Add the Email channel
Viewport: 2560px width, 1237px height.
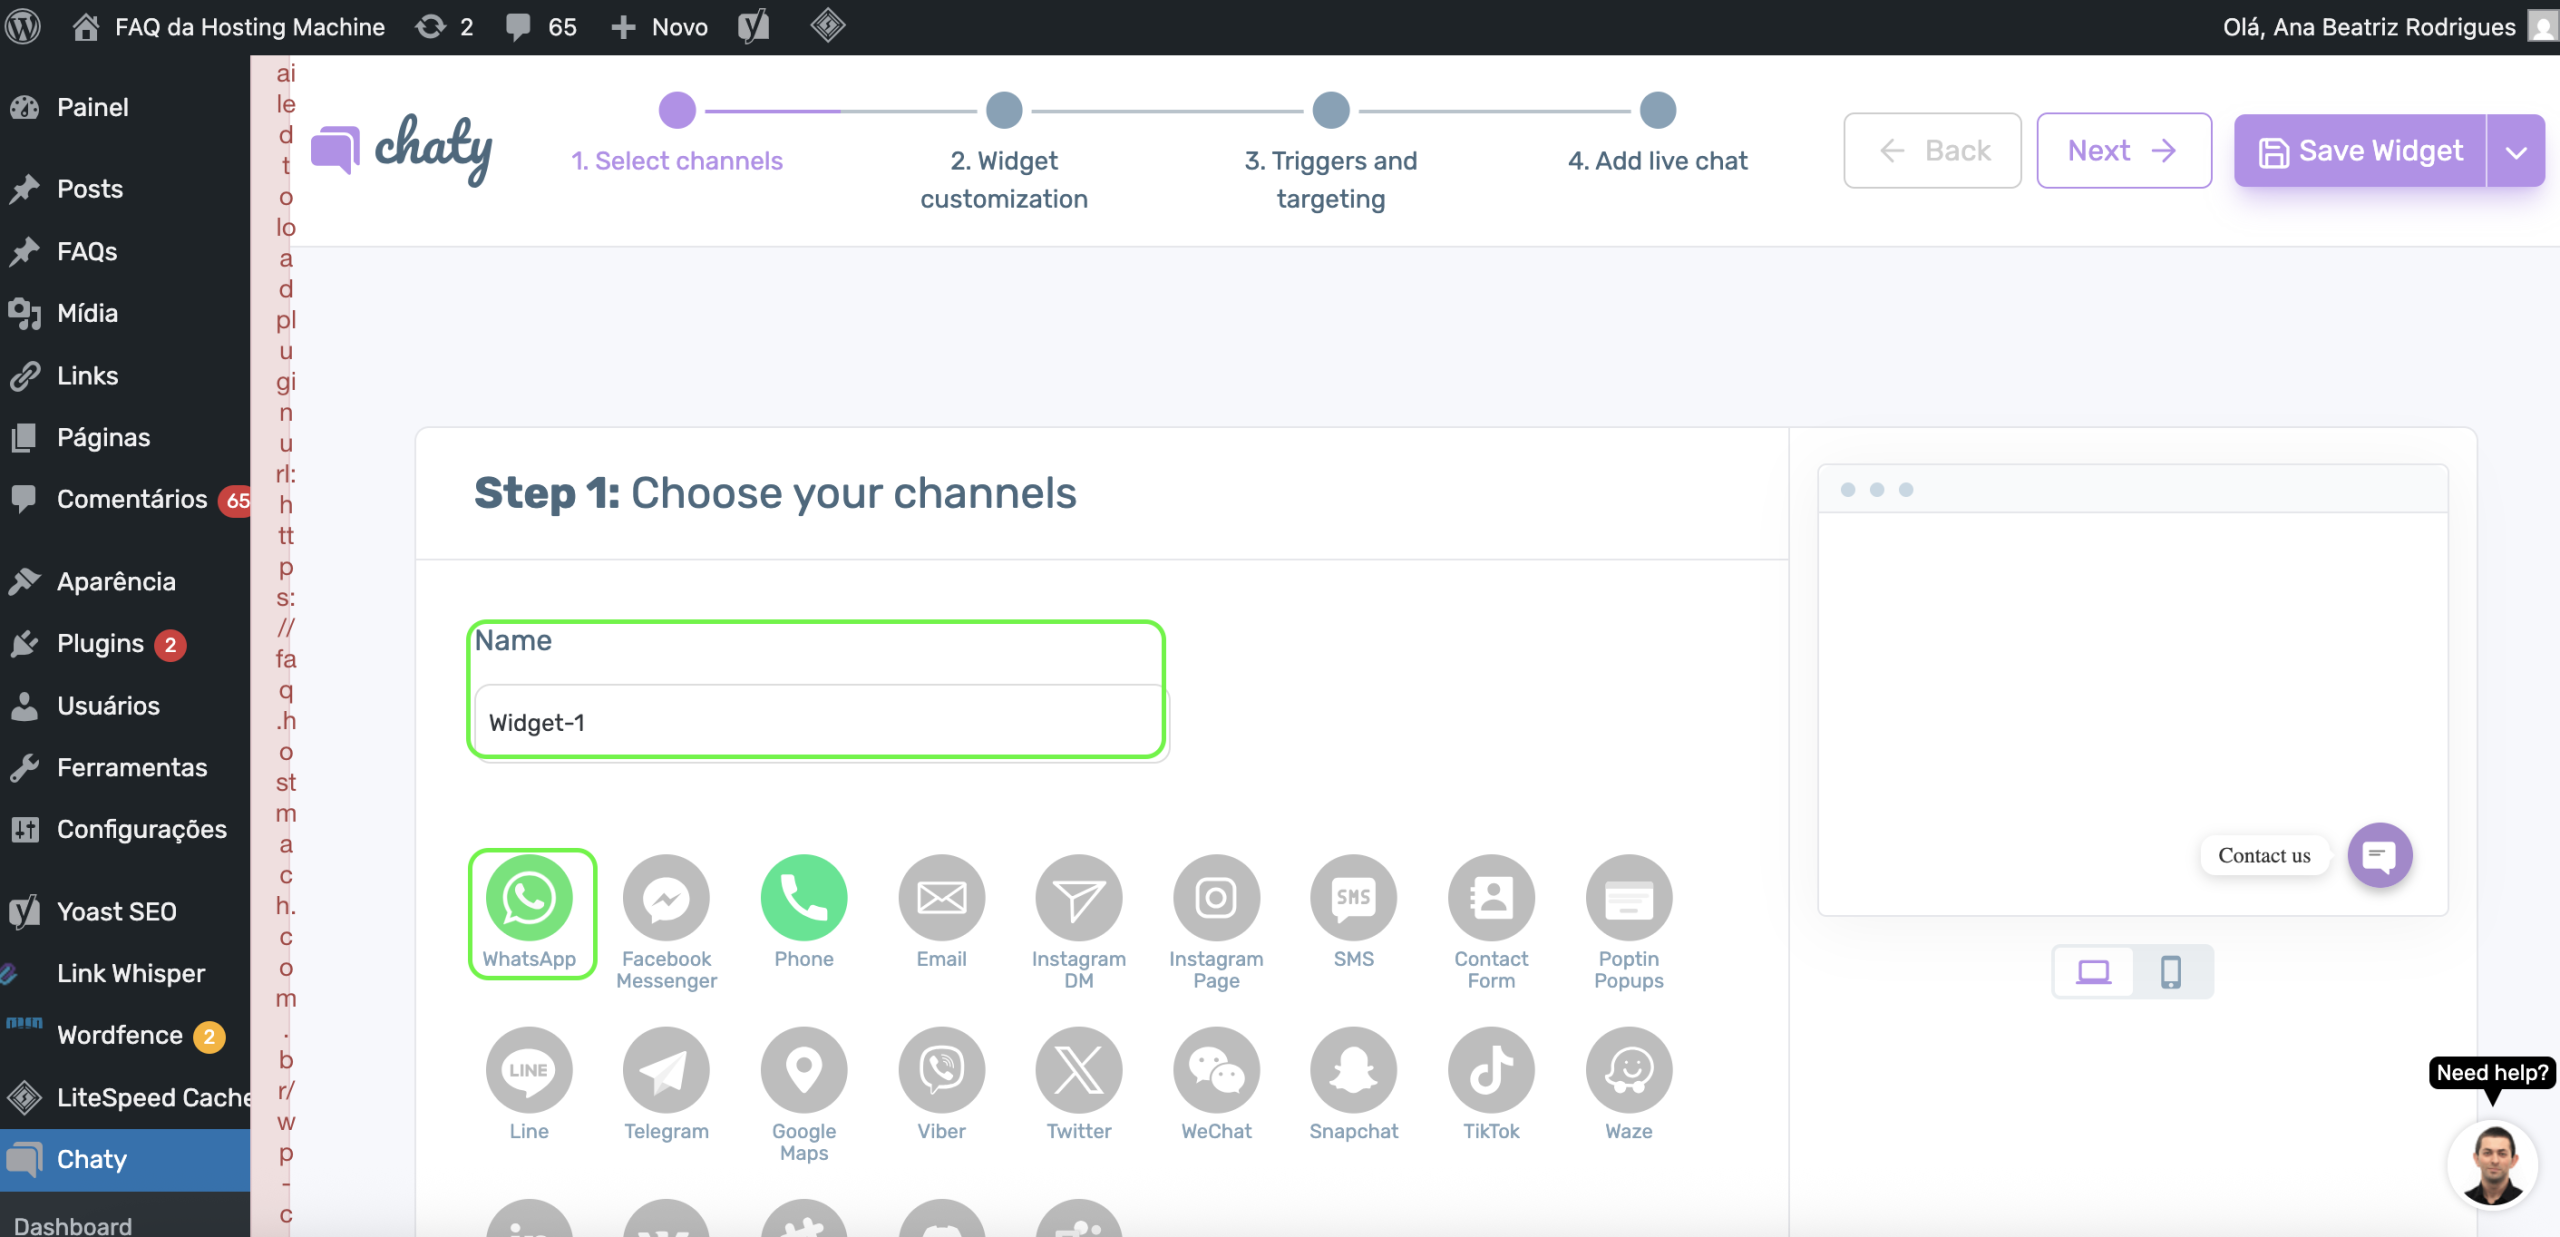(x=942, y=897)
